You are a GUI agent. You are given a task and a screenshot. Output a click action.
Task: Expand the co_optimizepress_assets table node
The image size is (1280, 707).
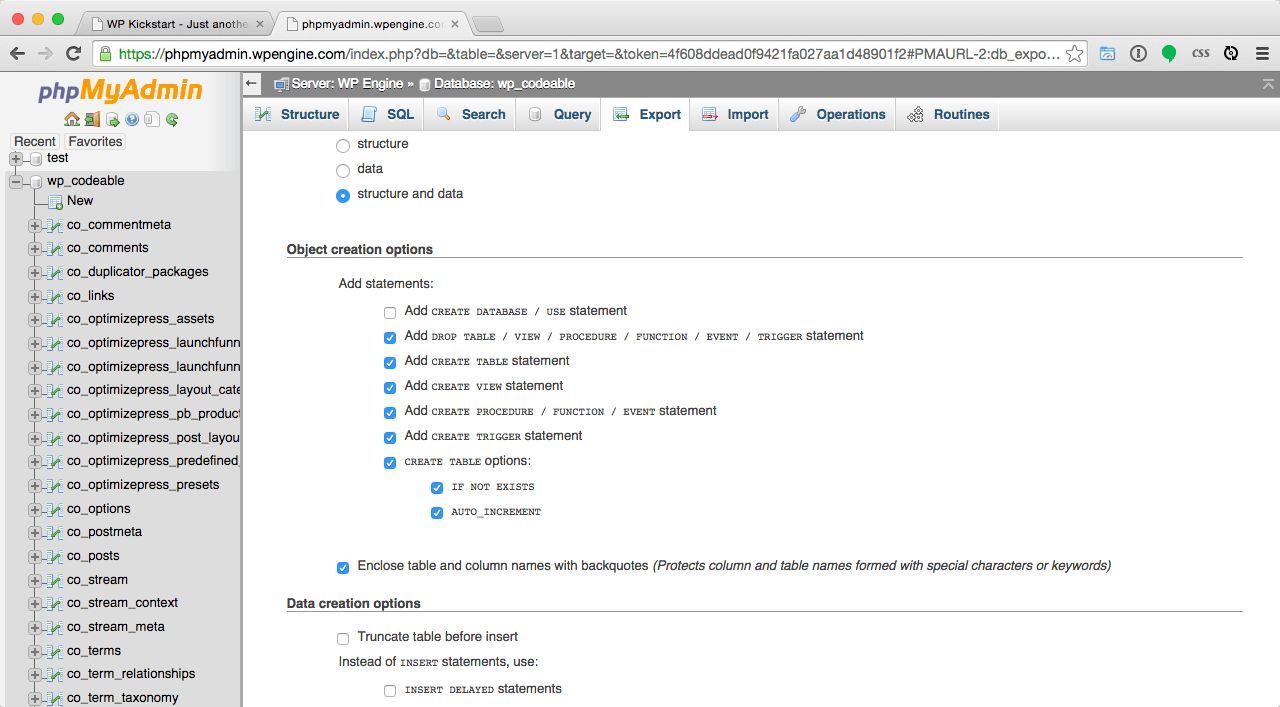35,320
